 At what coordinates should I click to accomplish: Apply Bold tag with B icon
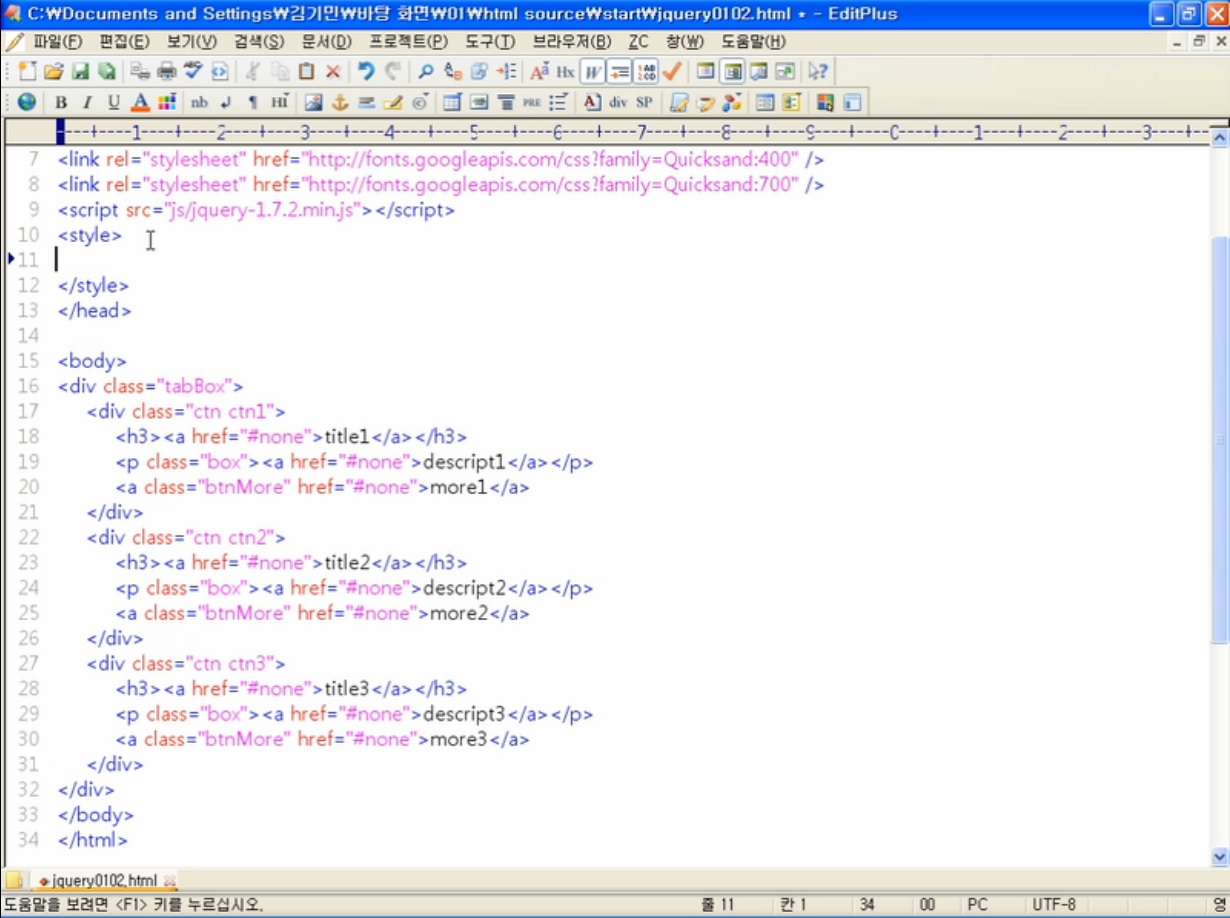[61, 102]
